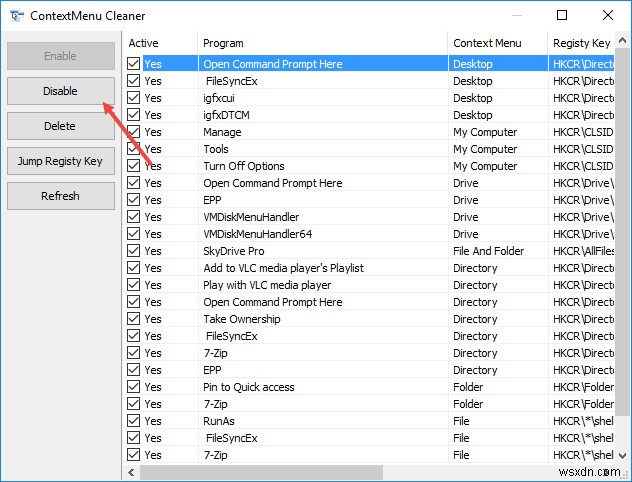632x482 pixels.
Task: Click the Refresh button
Action: (x=61, y=196)
